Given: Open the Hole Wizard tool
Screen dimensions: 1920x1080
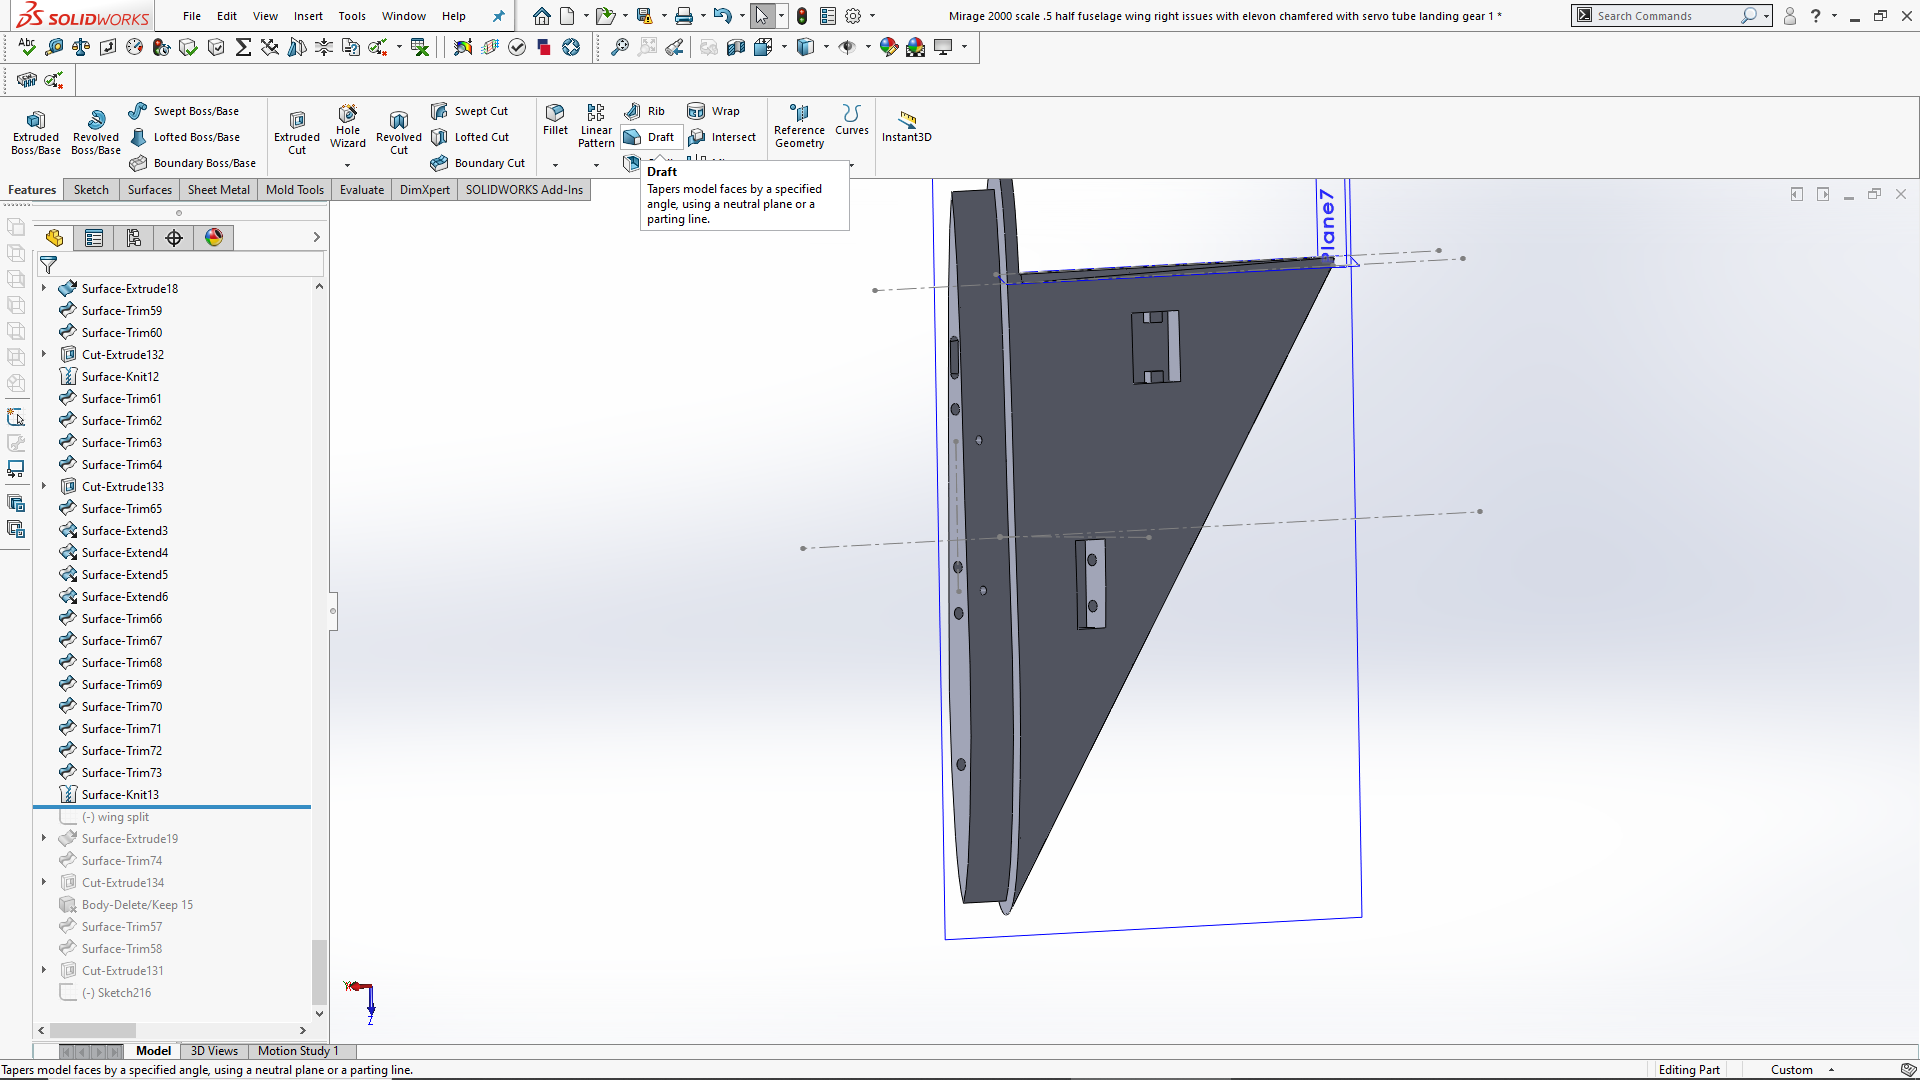Looking at the screenshot, I should point(348,127).
